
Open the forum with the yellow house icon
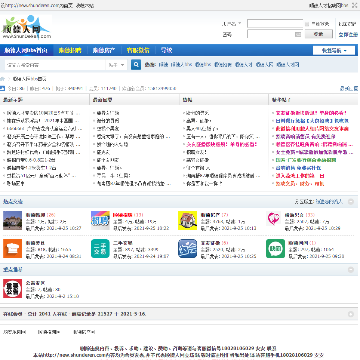tap(187, 220)
